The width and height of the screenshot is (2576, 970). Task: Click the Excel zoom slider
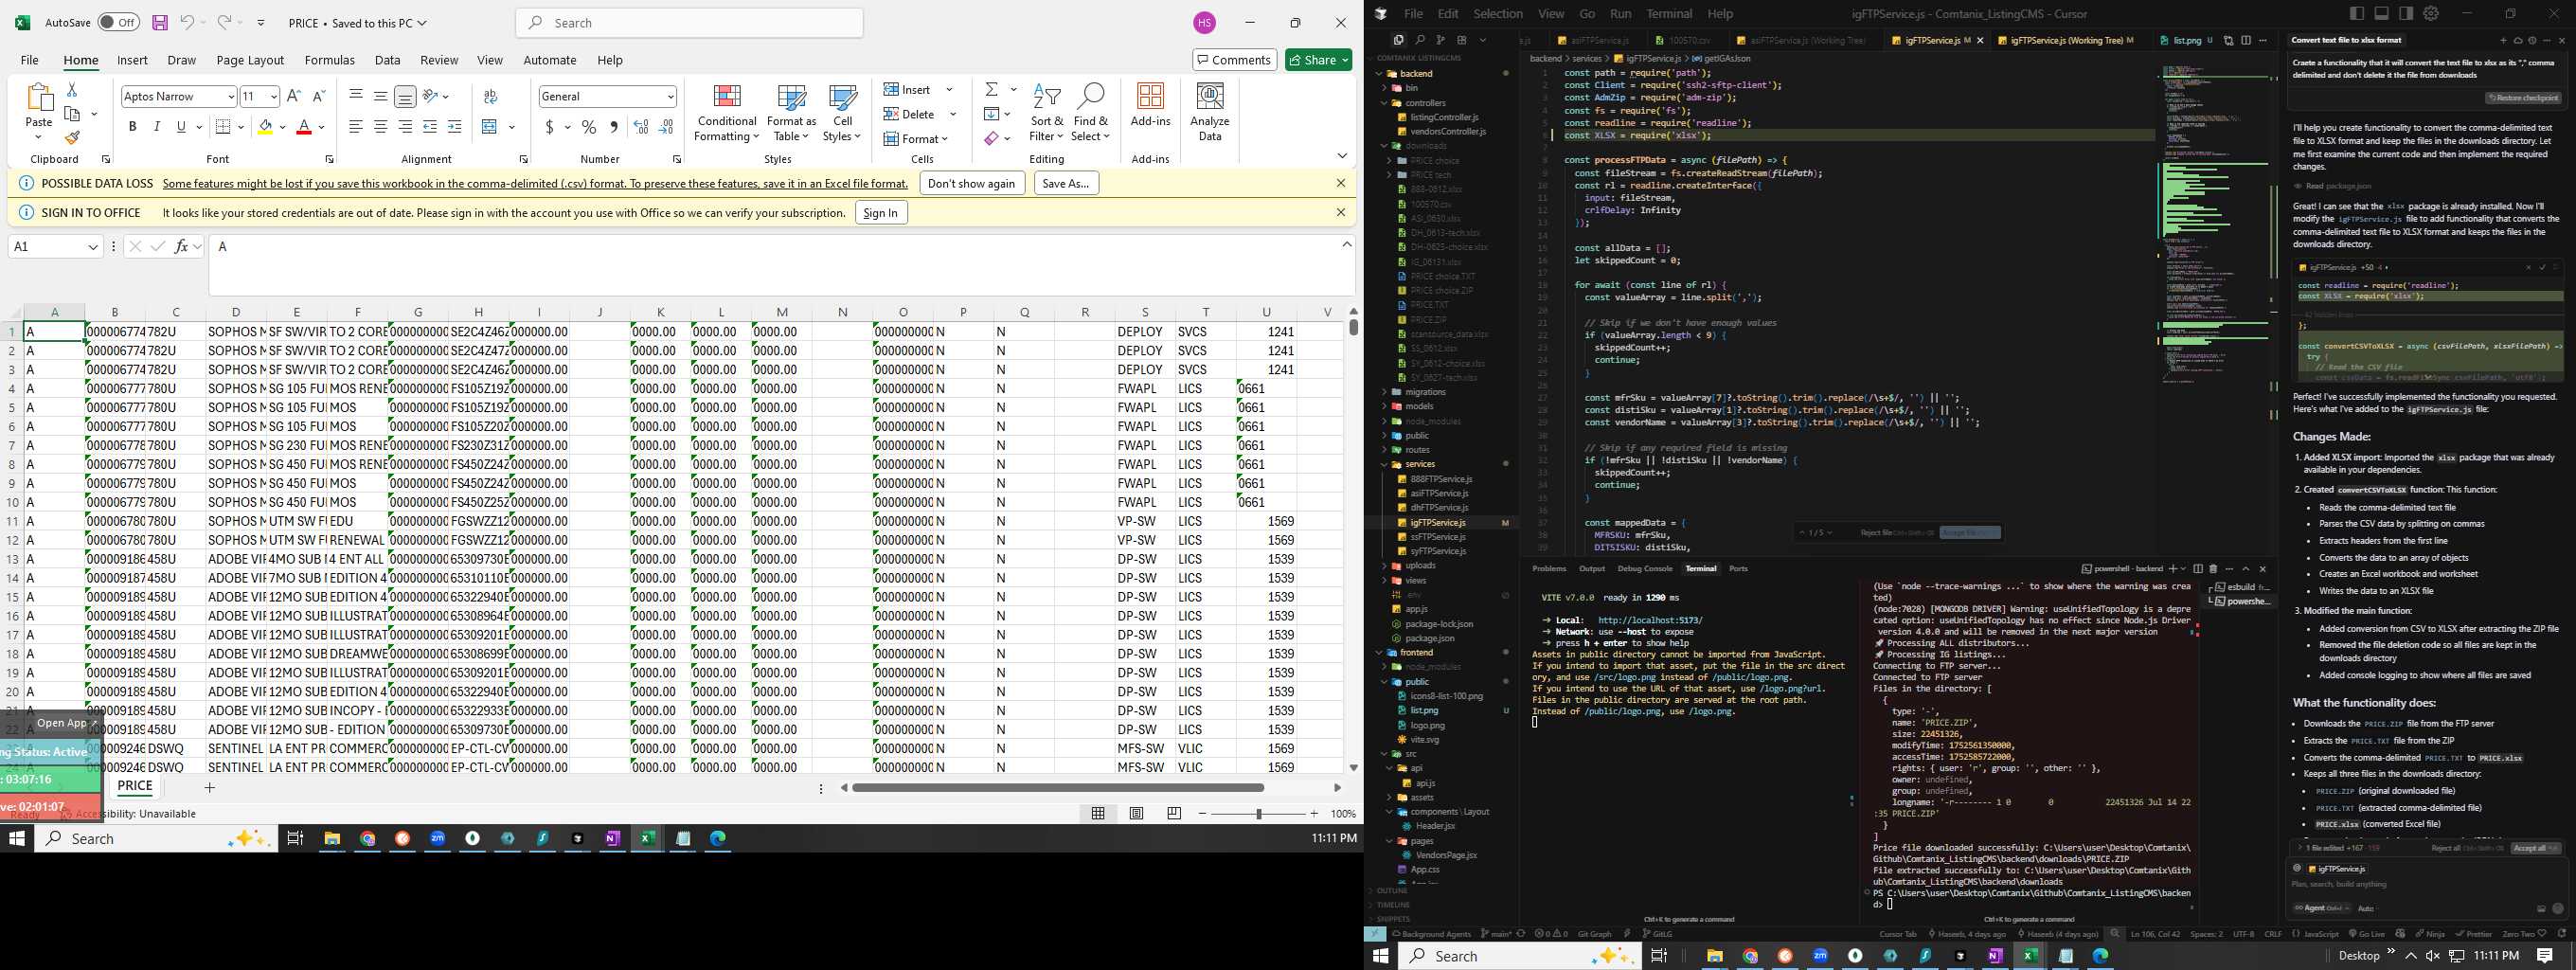1258,813
